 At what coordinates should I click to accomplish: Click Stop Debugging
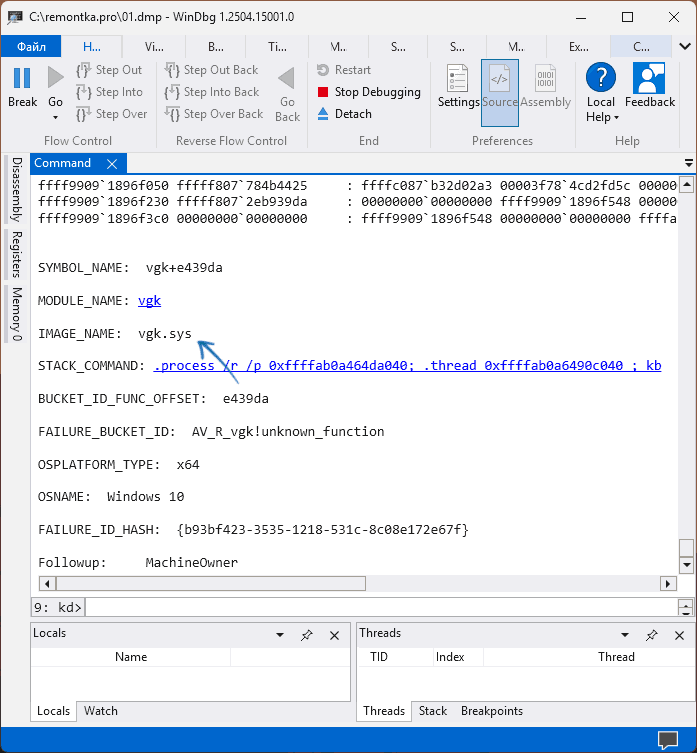click(x=369, y=92)
